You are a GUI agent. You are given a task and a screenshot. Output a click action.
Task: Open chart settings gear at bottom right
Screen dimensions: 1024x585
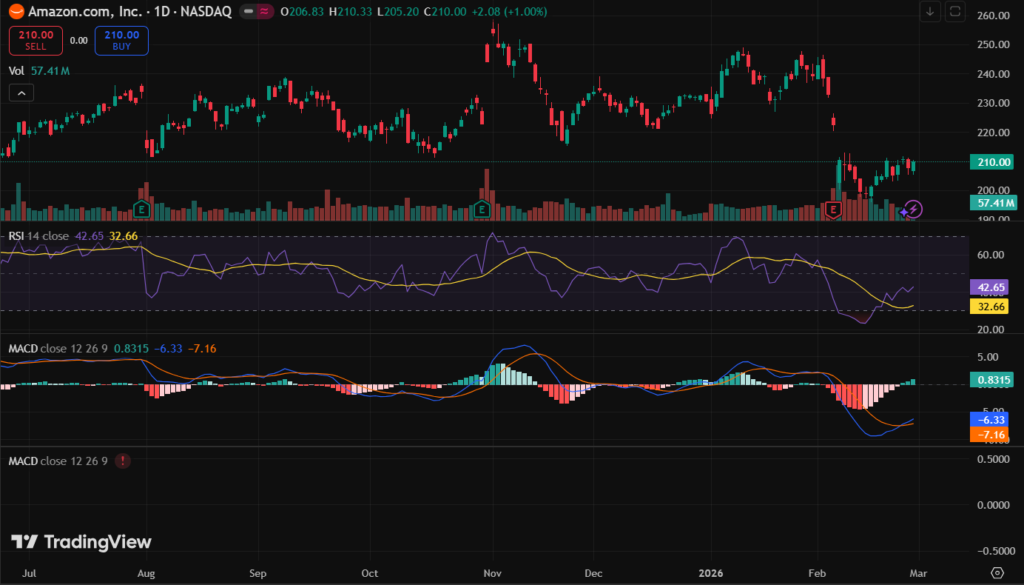click(x=996, y=571)
